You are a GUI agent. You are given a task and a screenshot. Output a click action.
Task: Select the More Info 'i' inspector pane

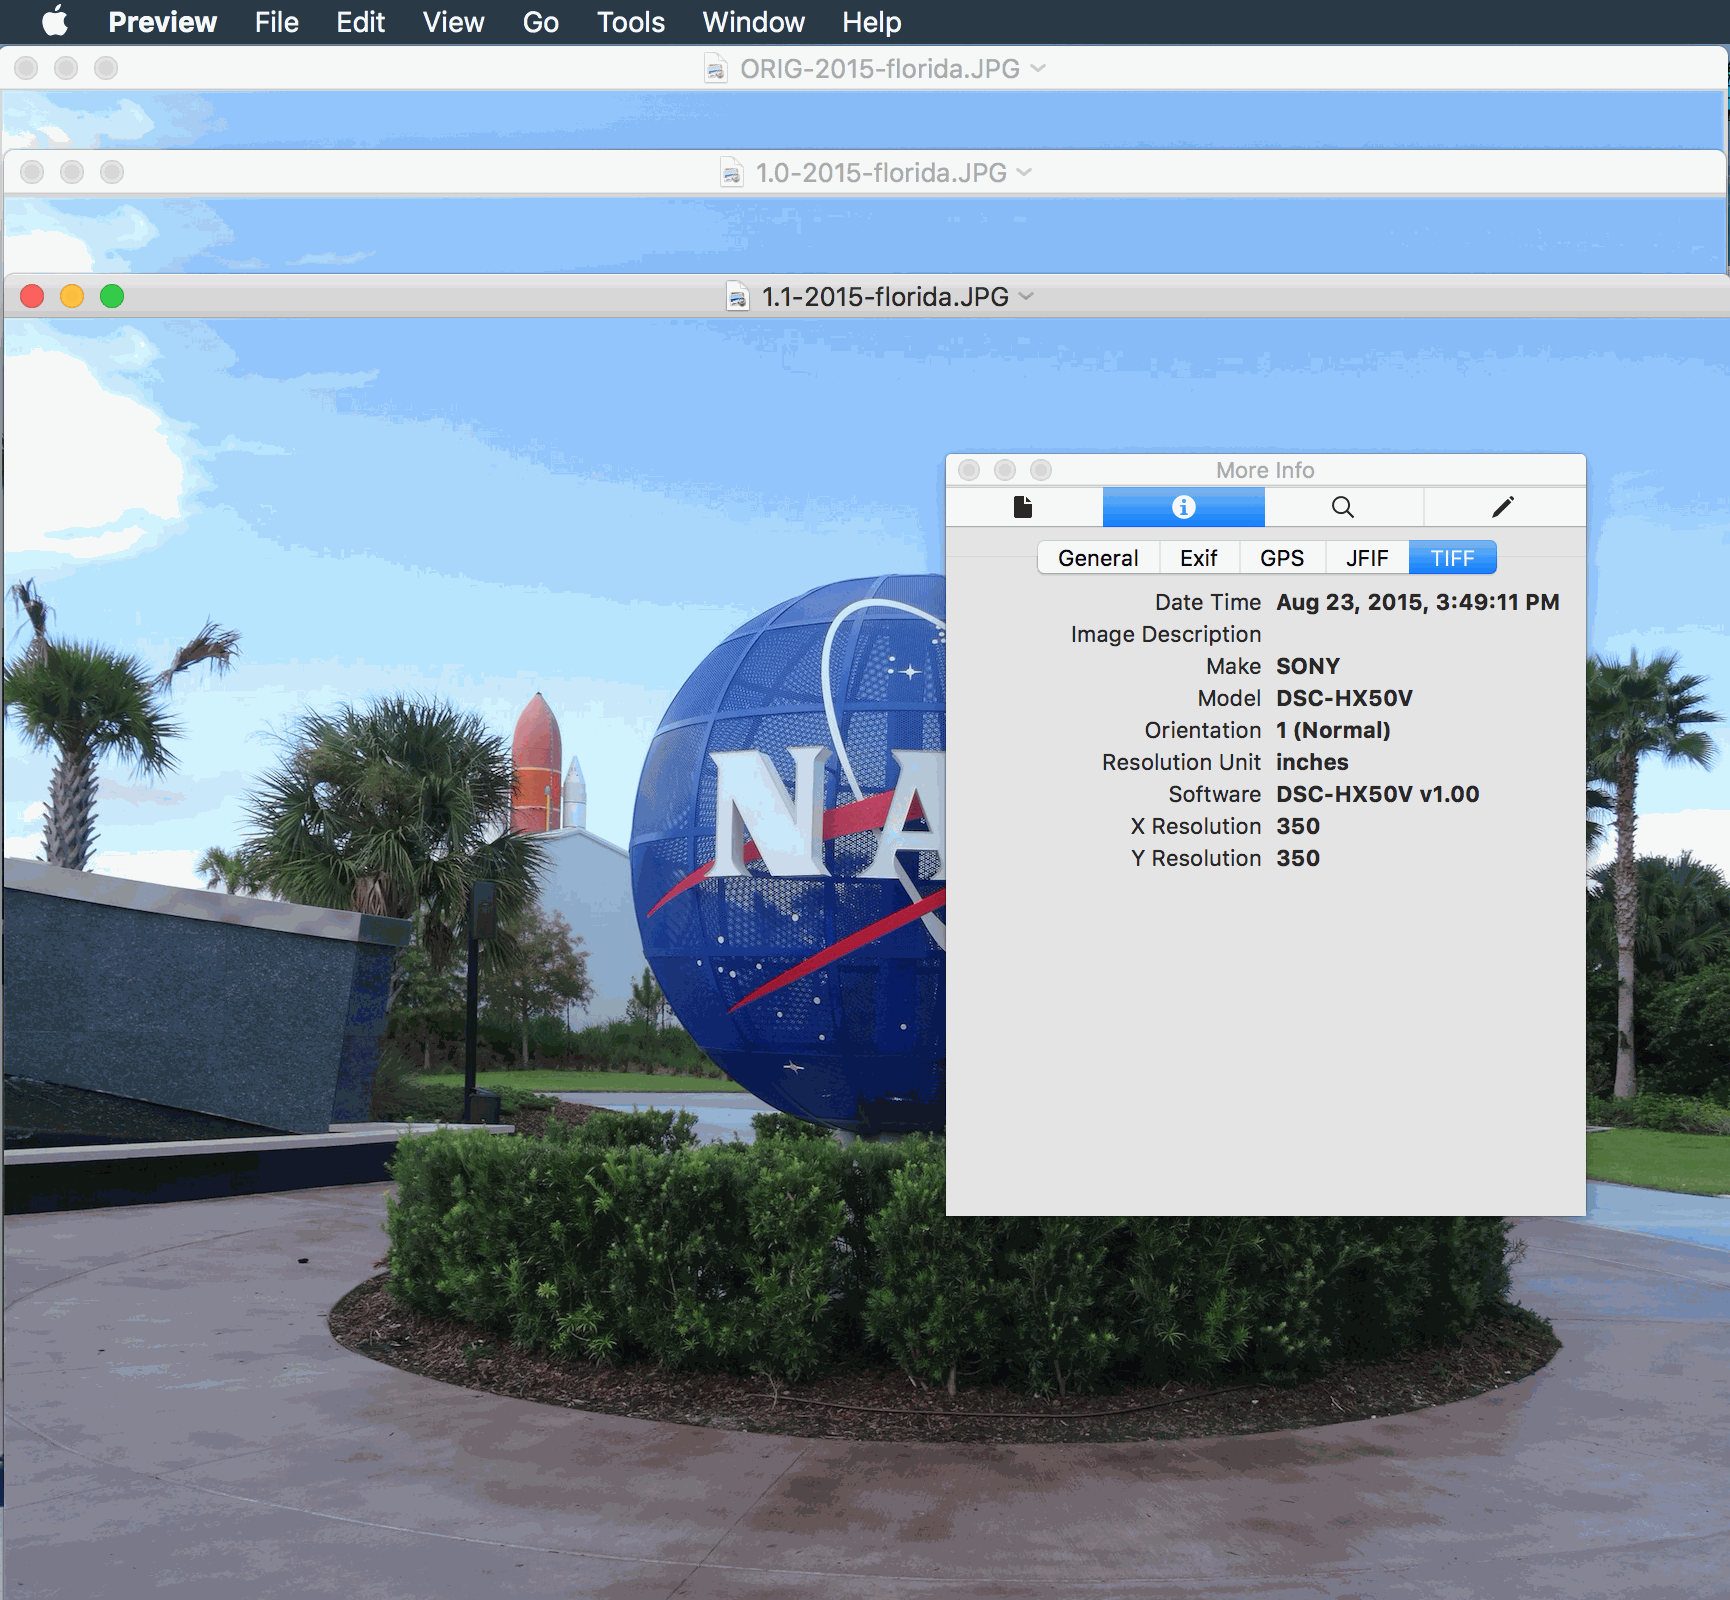[x=1183, y=507]
